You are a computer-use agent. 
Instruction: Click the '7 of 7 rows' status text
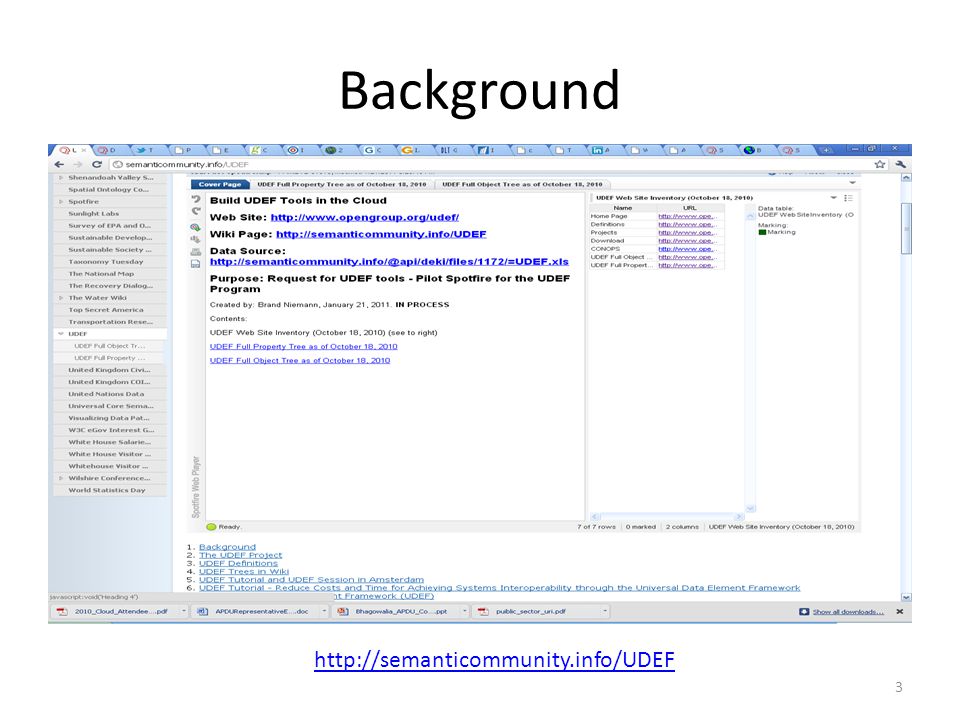(596, 527)
